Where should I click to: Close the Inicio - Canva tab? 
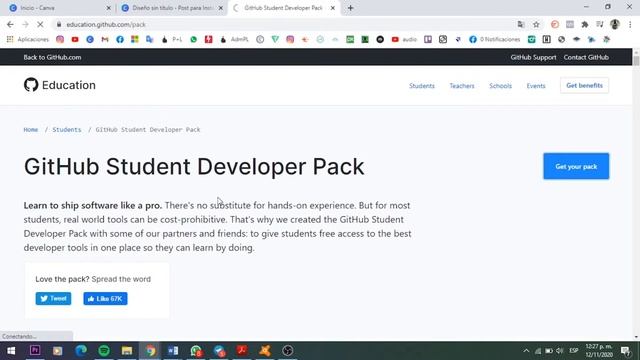[108, 8]
